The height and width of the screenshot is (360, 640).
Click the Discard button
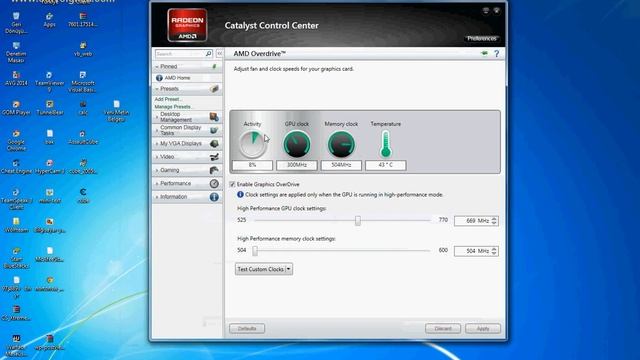click(x=443, y=329)
